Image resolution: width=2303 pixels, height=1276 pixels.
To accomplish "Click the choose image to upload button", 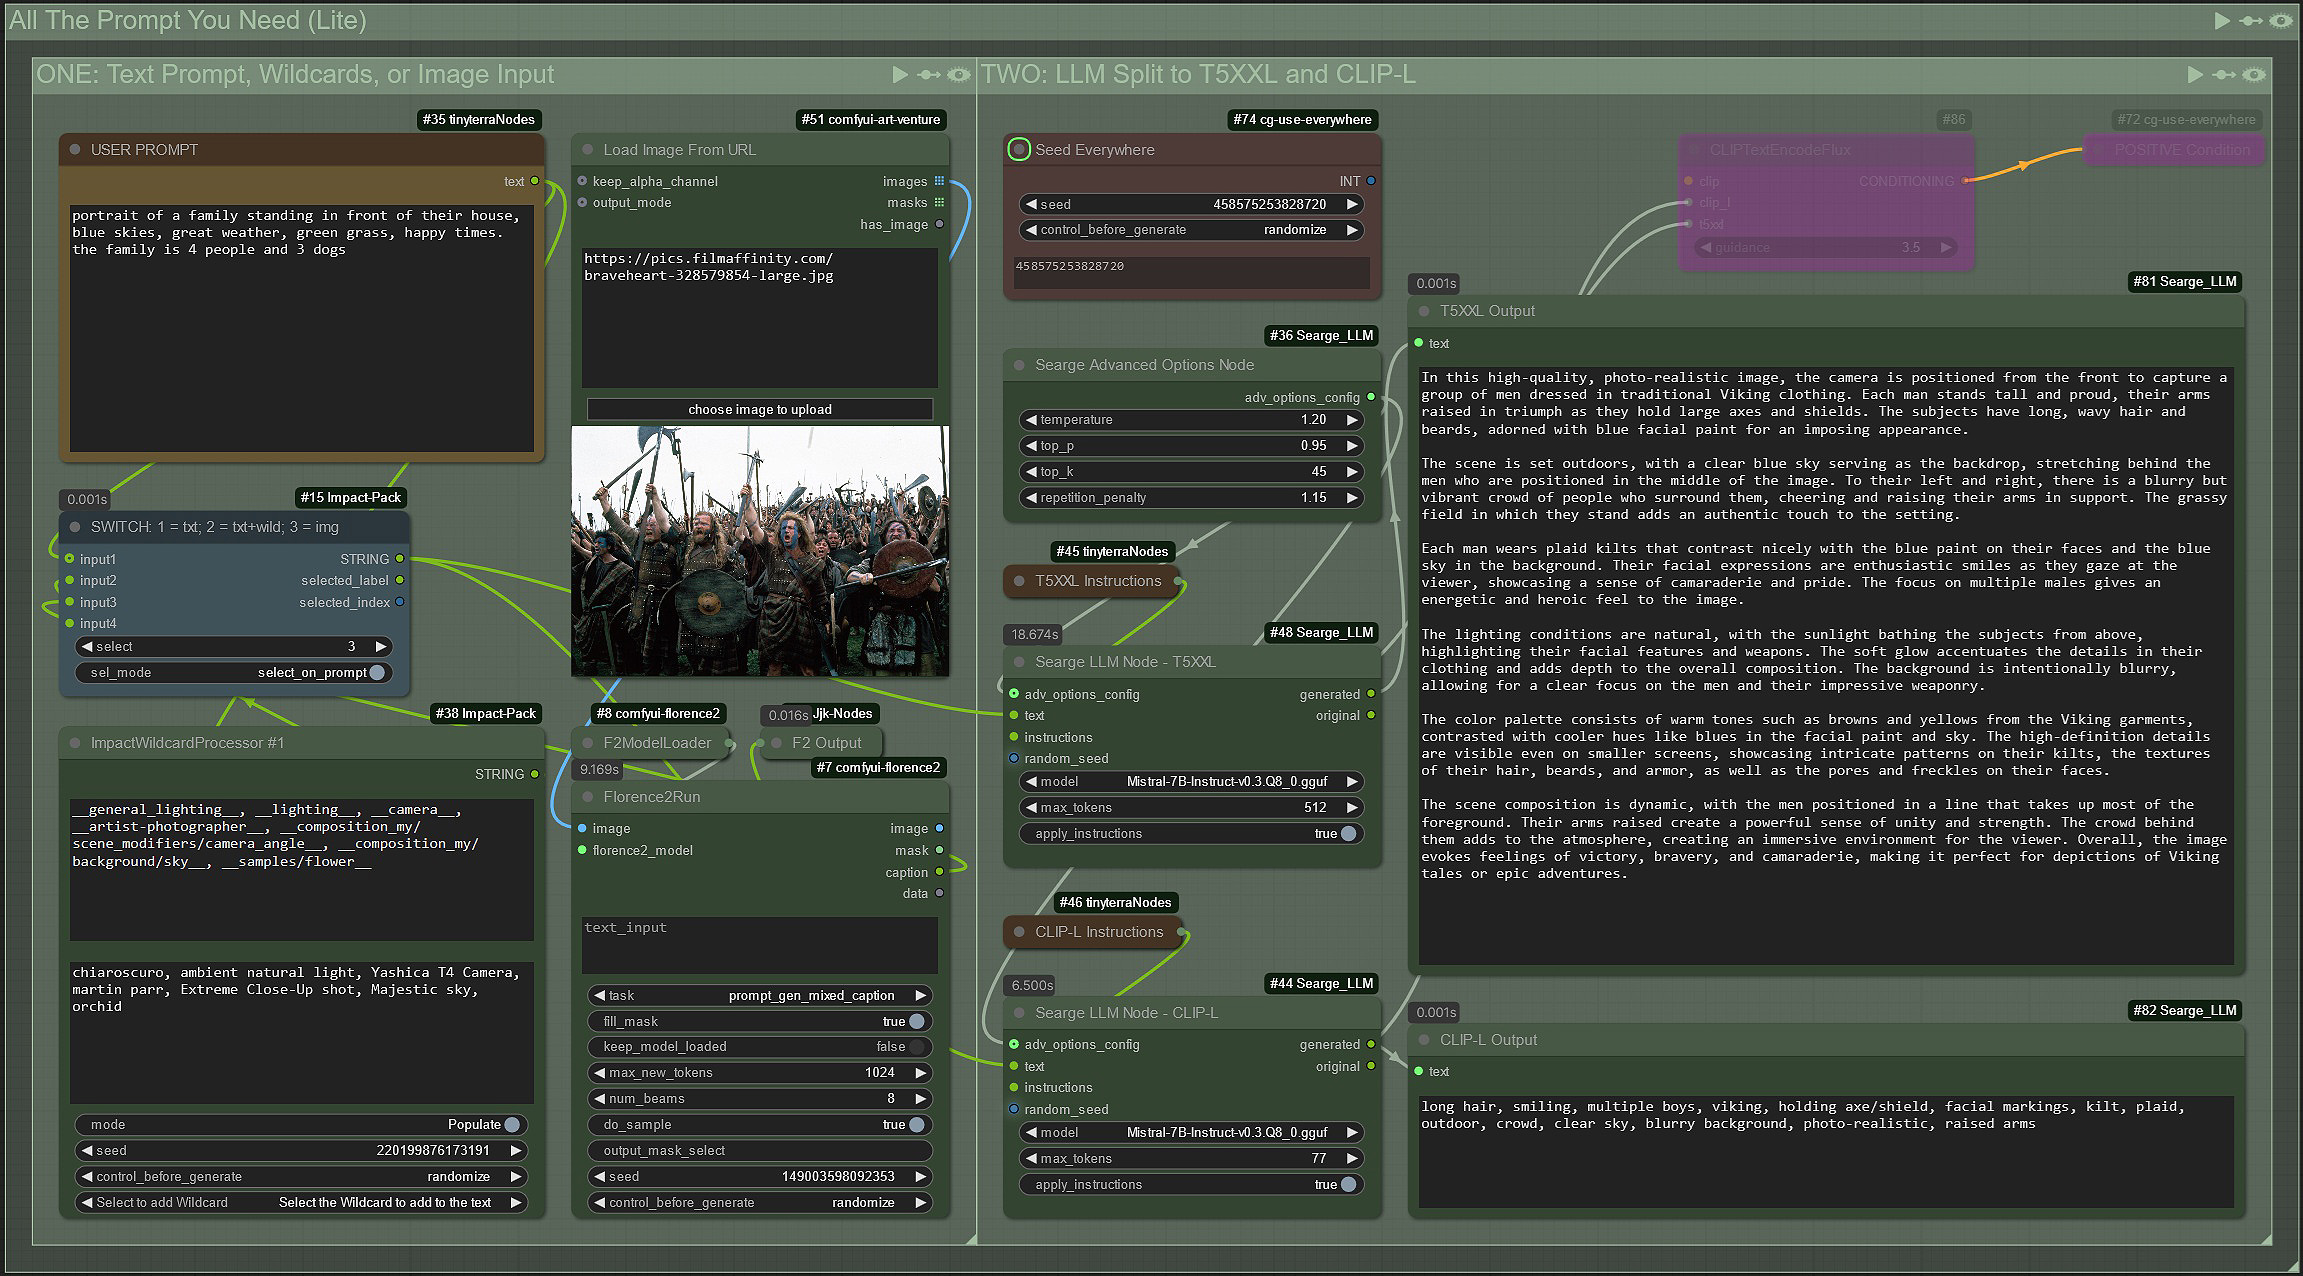I will (x=759, y=409).
